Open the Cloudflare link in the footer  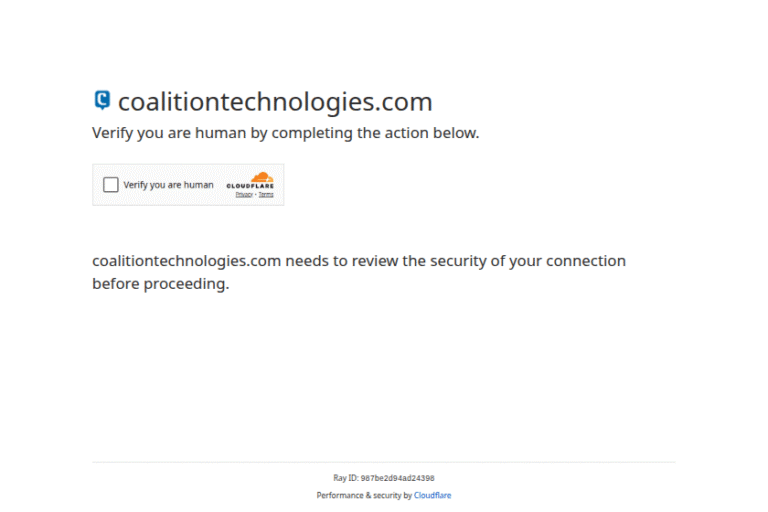432,495
